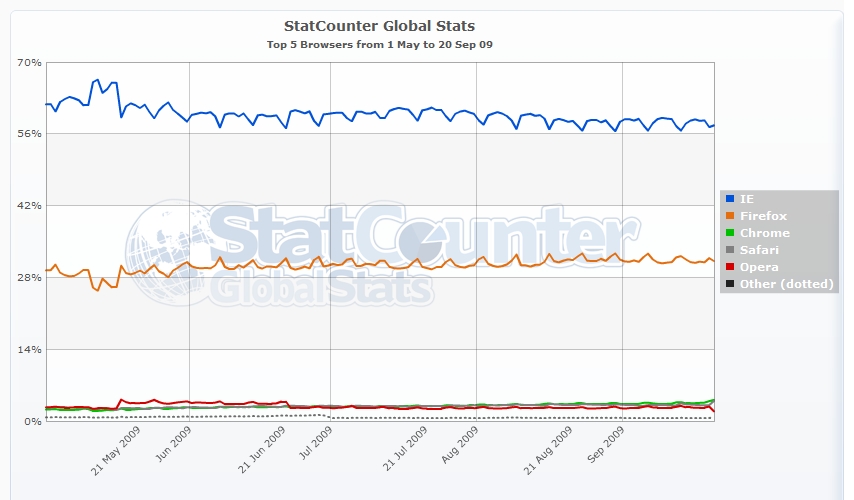Click the blue IE legend swatch
Viewport: 854px width, 500px height.
pos(729,199)
